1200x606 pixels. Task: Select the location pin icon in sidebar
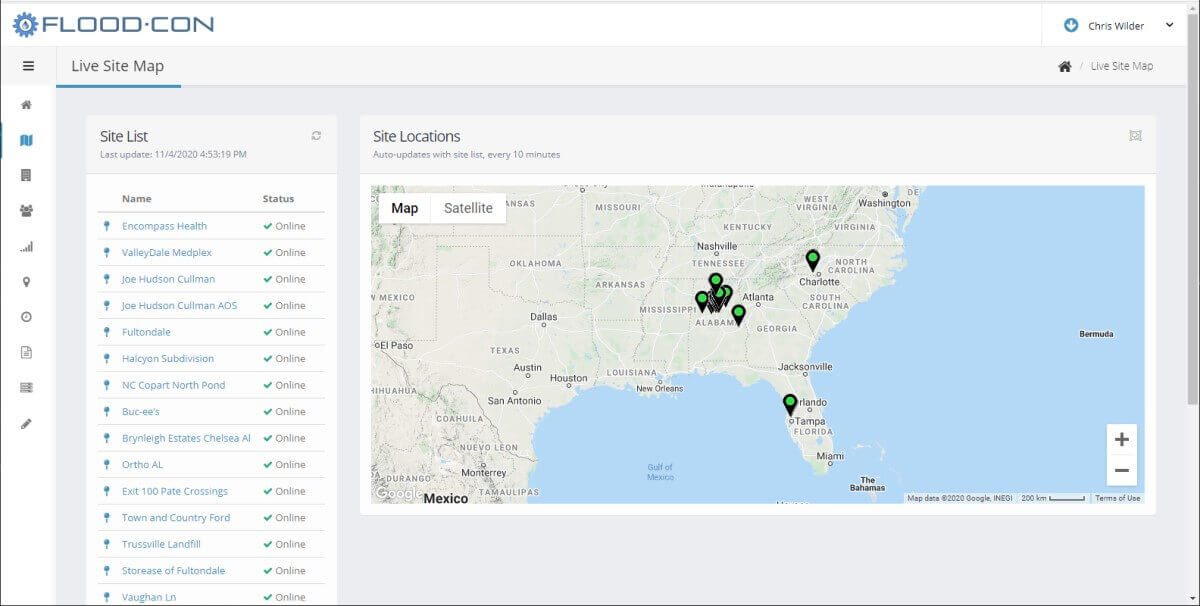[27, 282]
